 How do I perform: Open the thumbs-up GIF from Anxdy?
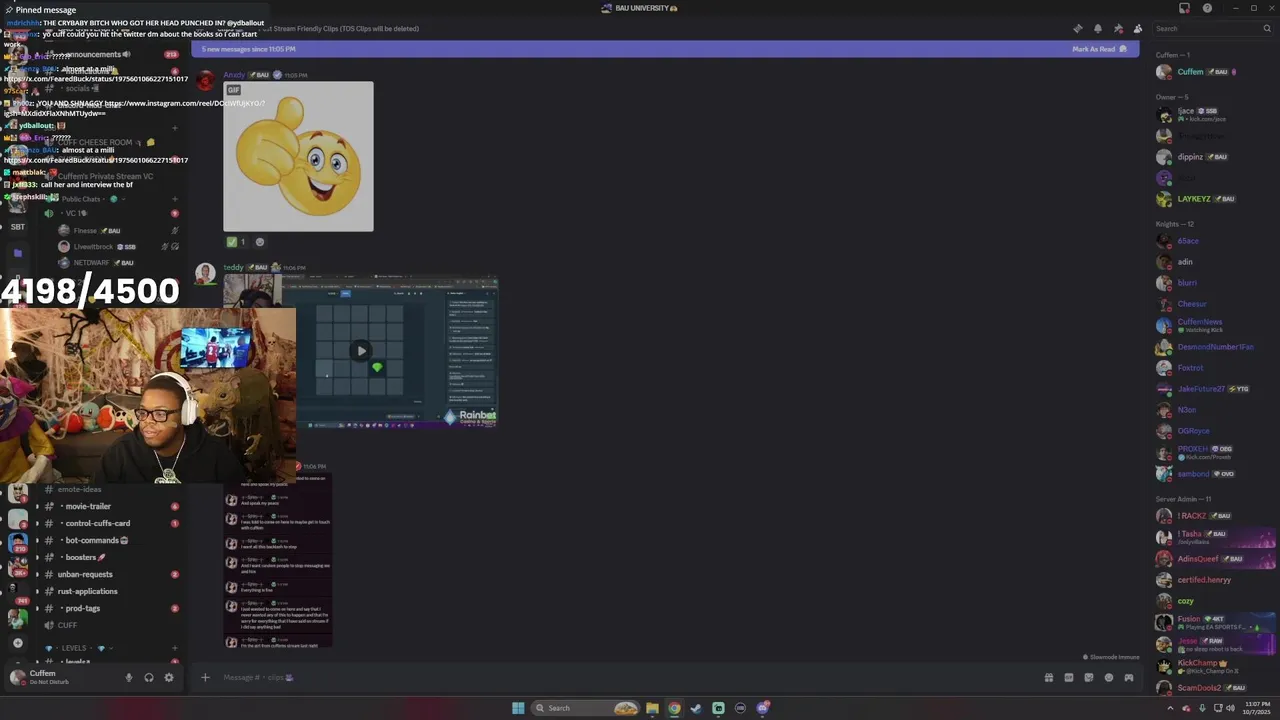click(298, 156)
